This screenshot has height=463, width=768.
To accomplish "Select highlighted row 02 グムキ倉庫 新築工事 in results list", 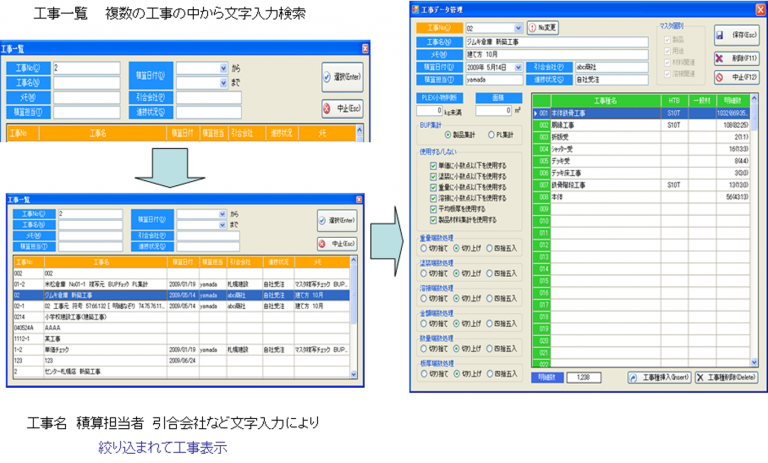I will tap(181, 295).
